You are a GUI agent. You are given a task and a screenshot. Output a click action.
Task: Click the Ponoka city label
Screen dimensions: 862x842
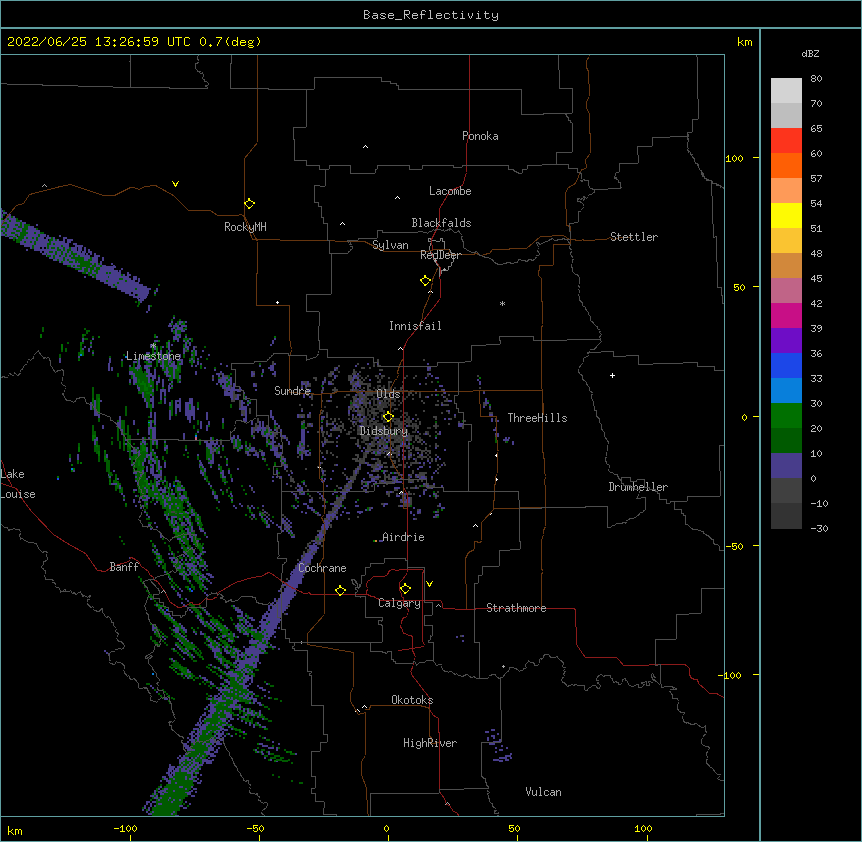(x=480, y=136)
